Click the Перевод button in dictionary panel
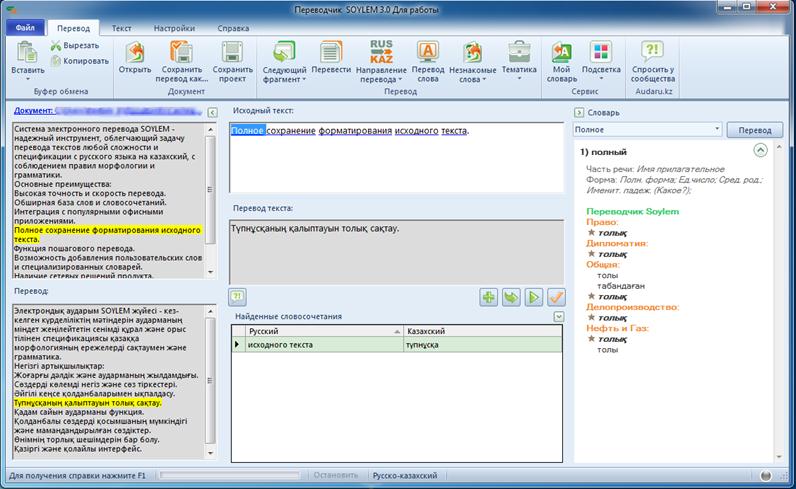Screen dimensions: 796x489 click(755, 130)
